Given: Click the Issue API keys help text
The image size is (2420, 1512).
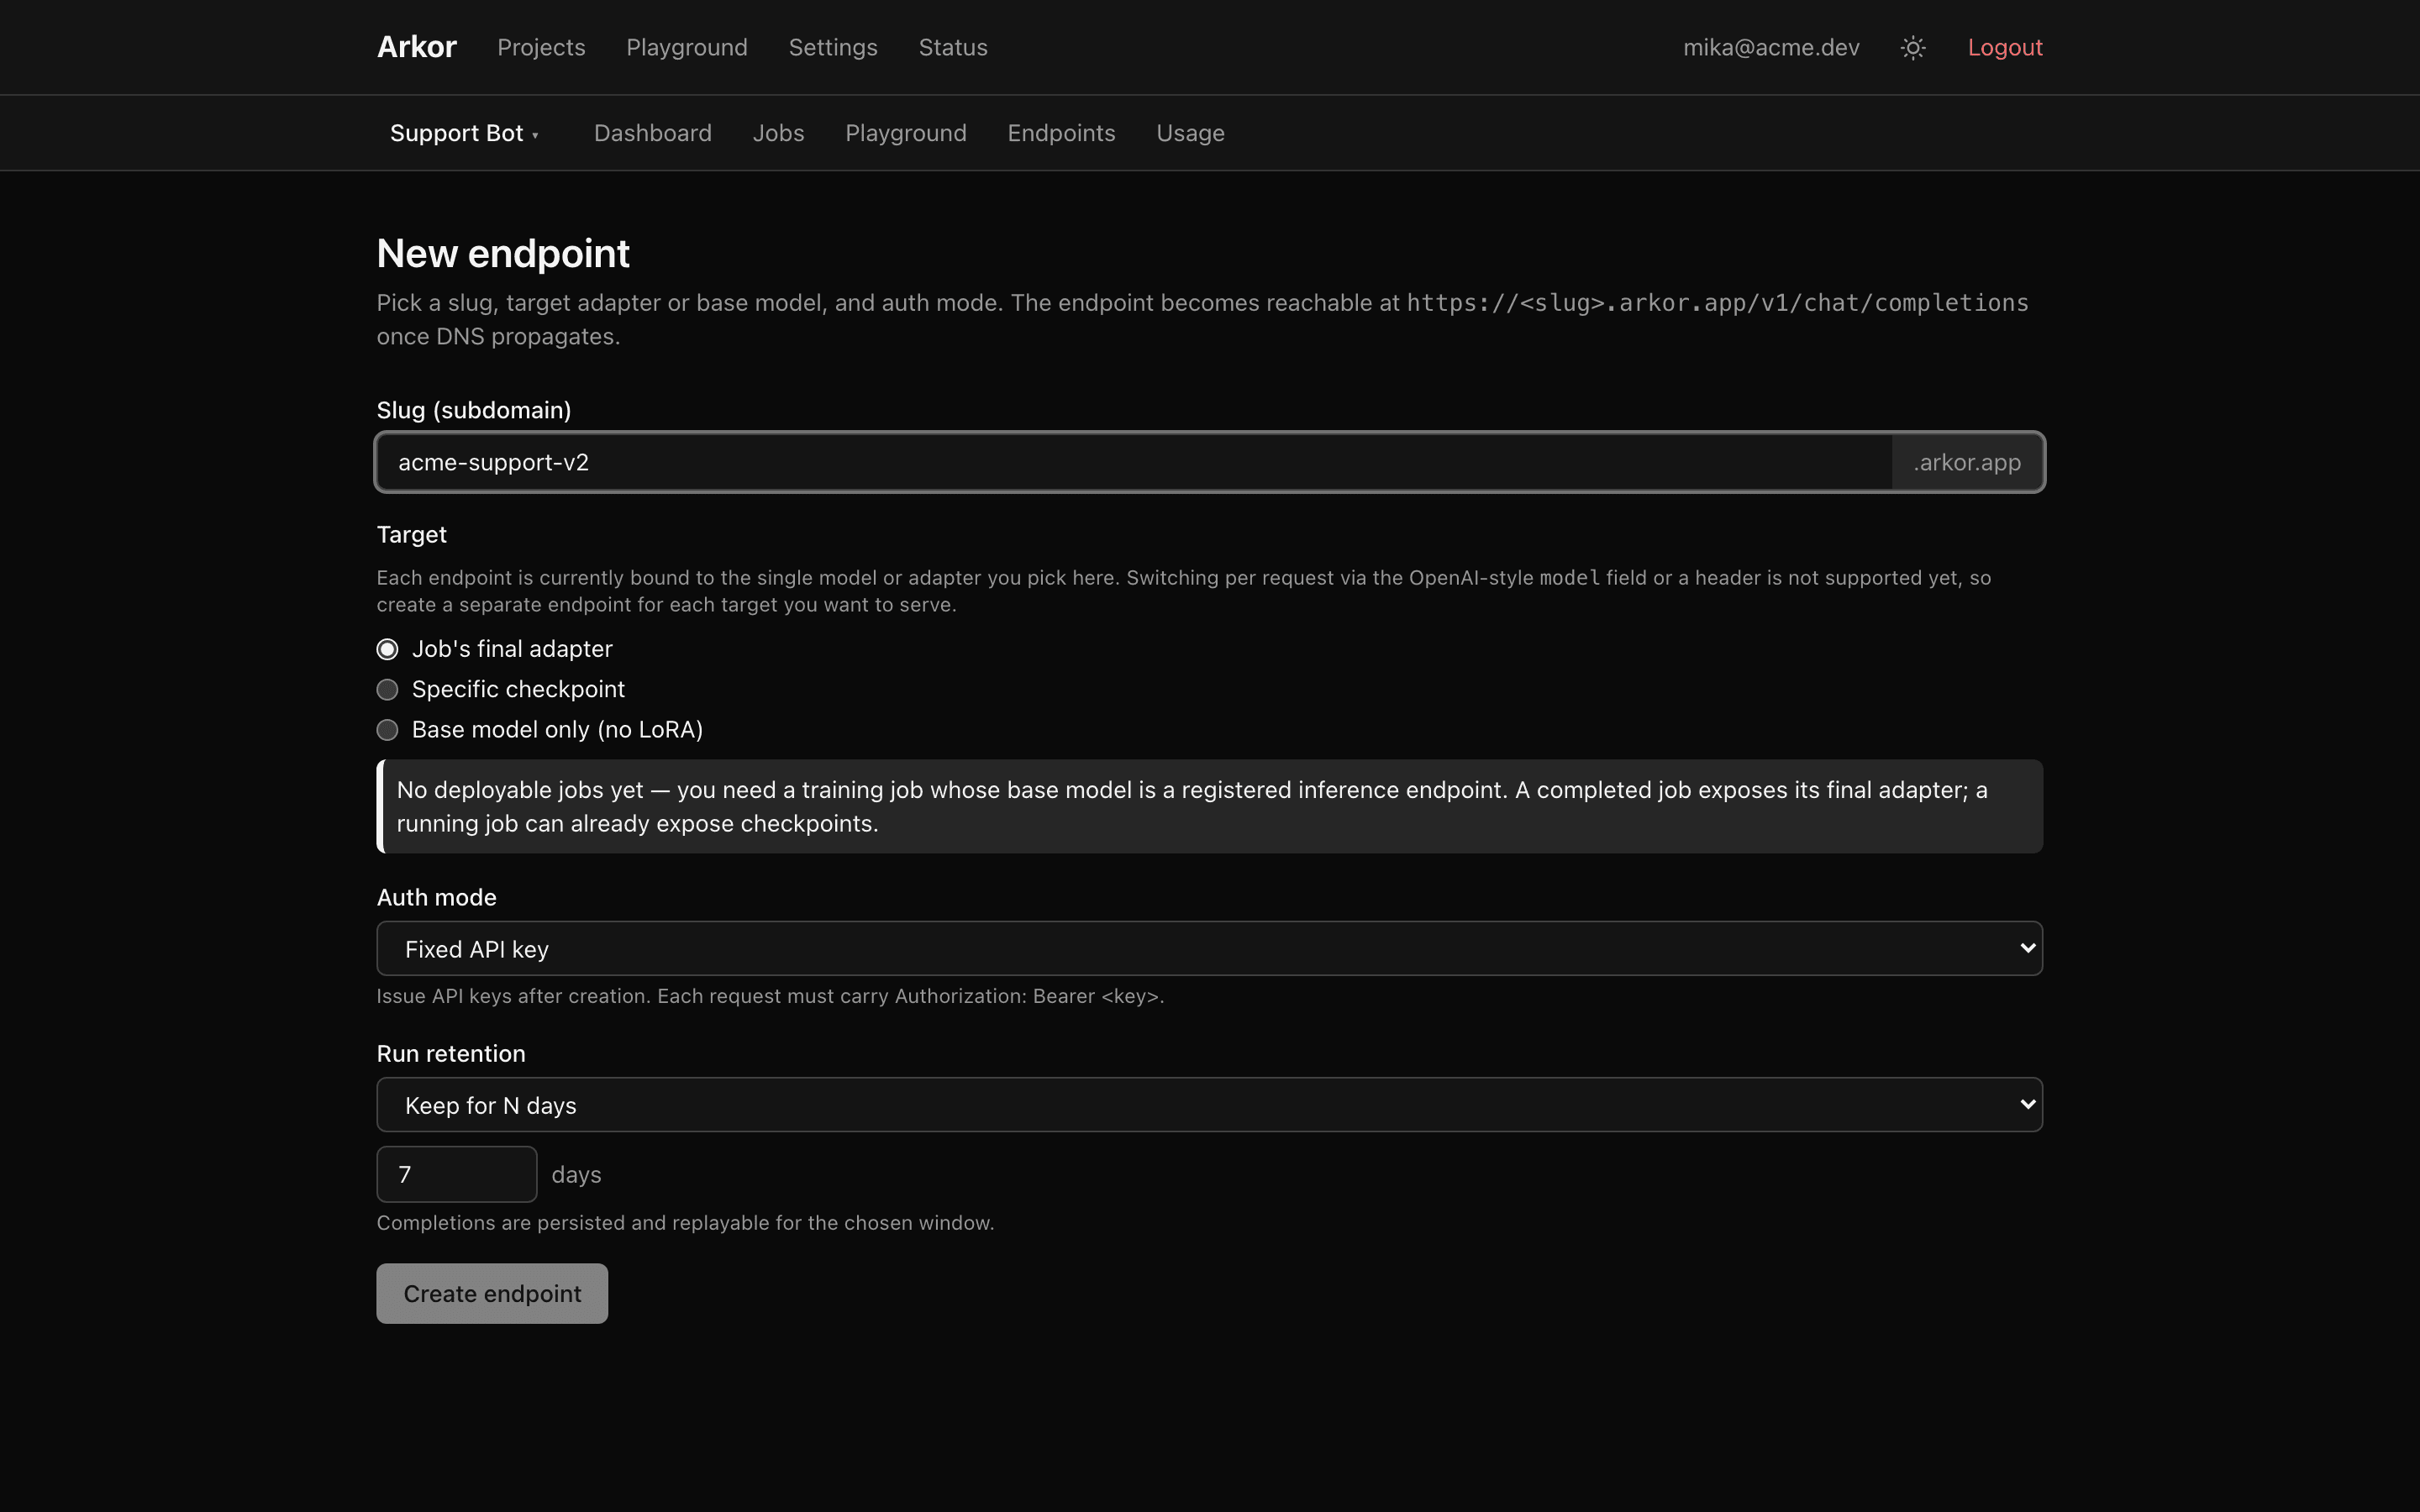Looking at the screenshot, I should coord(770,996).
